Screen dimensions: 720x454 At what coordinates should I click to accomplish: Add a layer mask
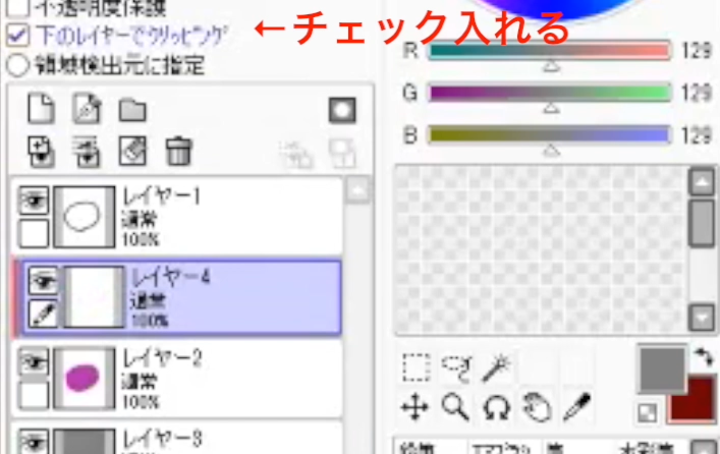343,110
